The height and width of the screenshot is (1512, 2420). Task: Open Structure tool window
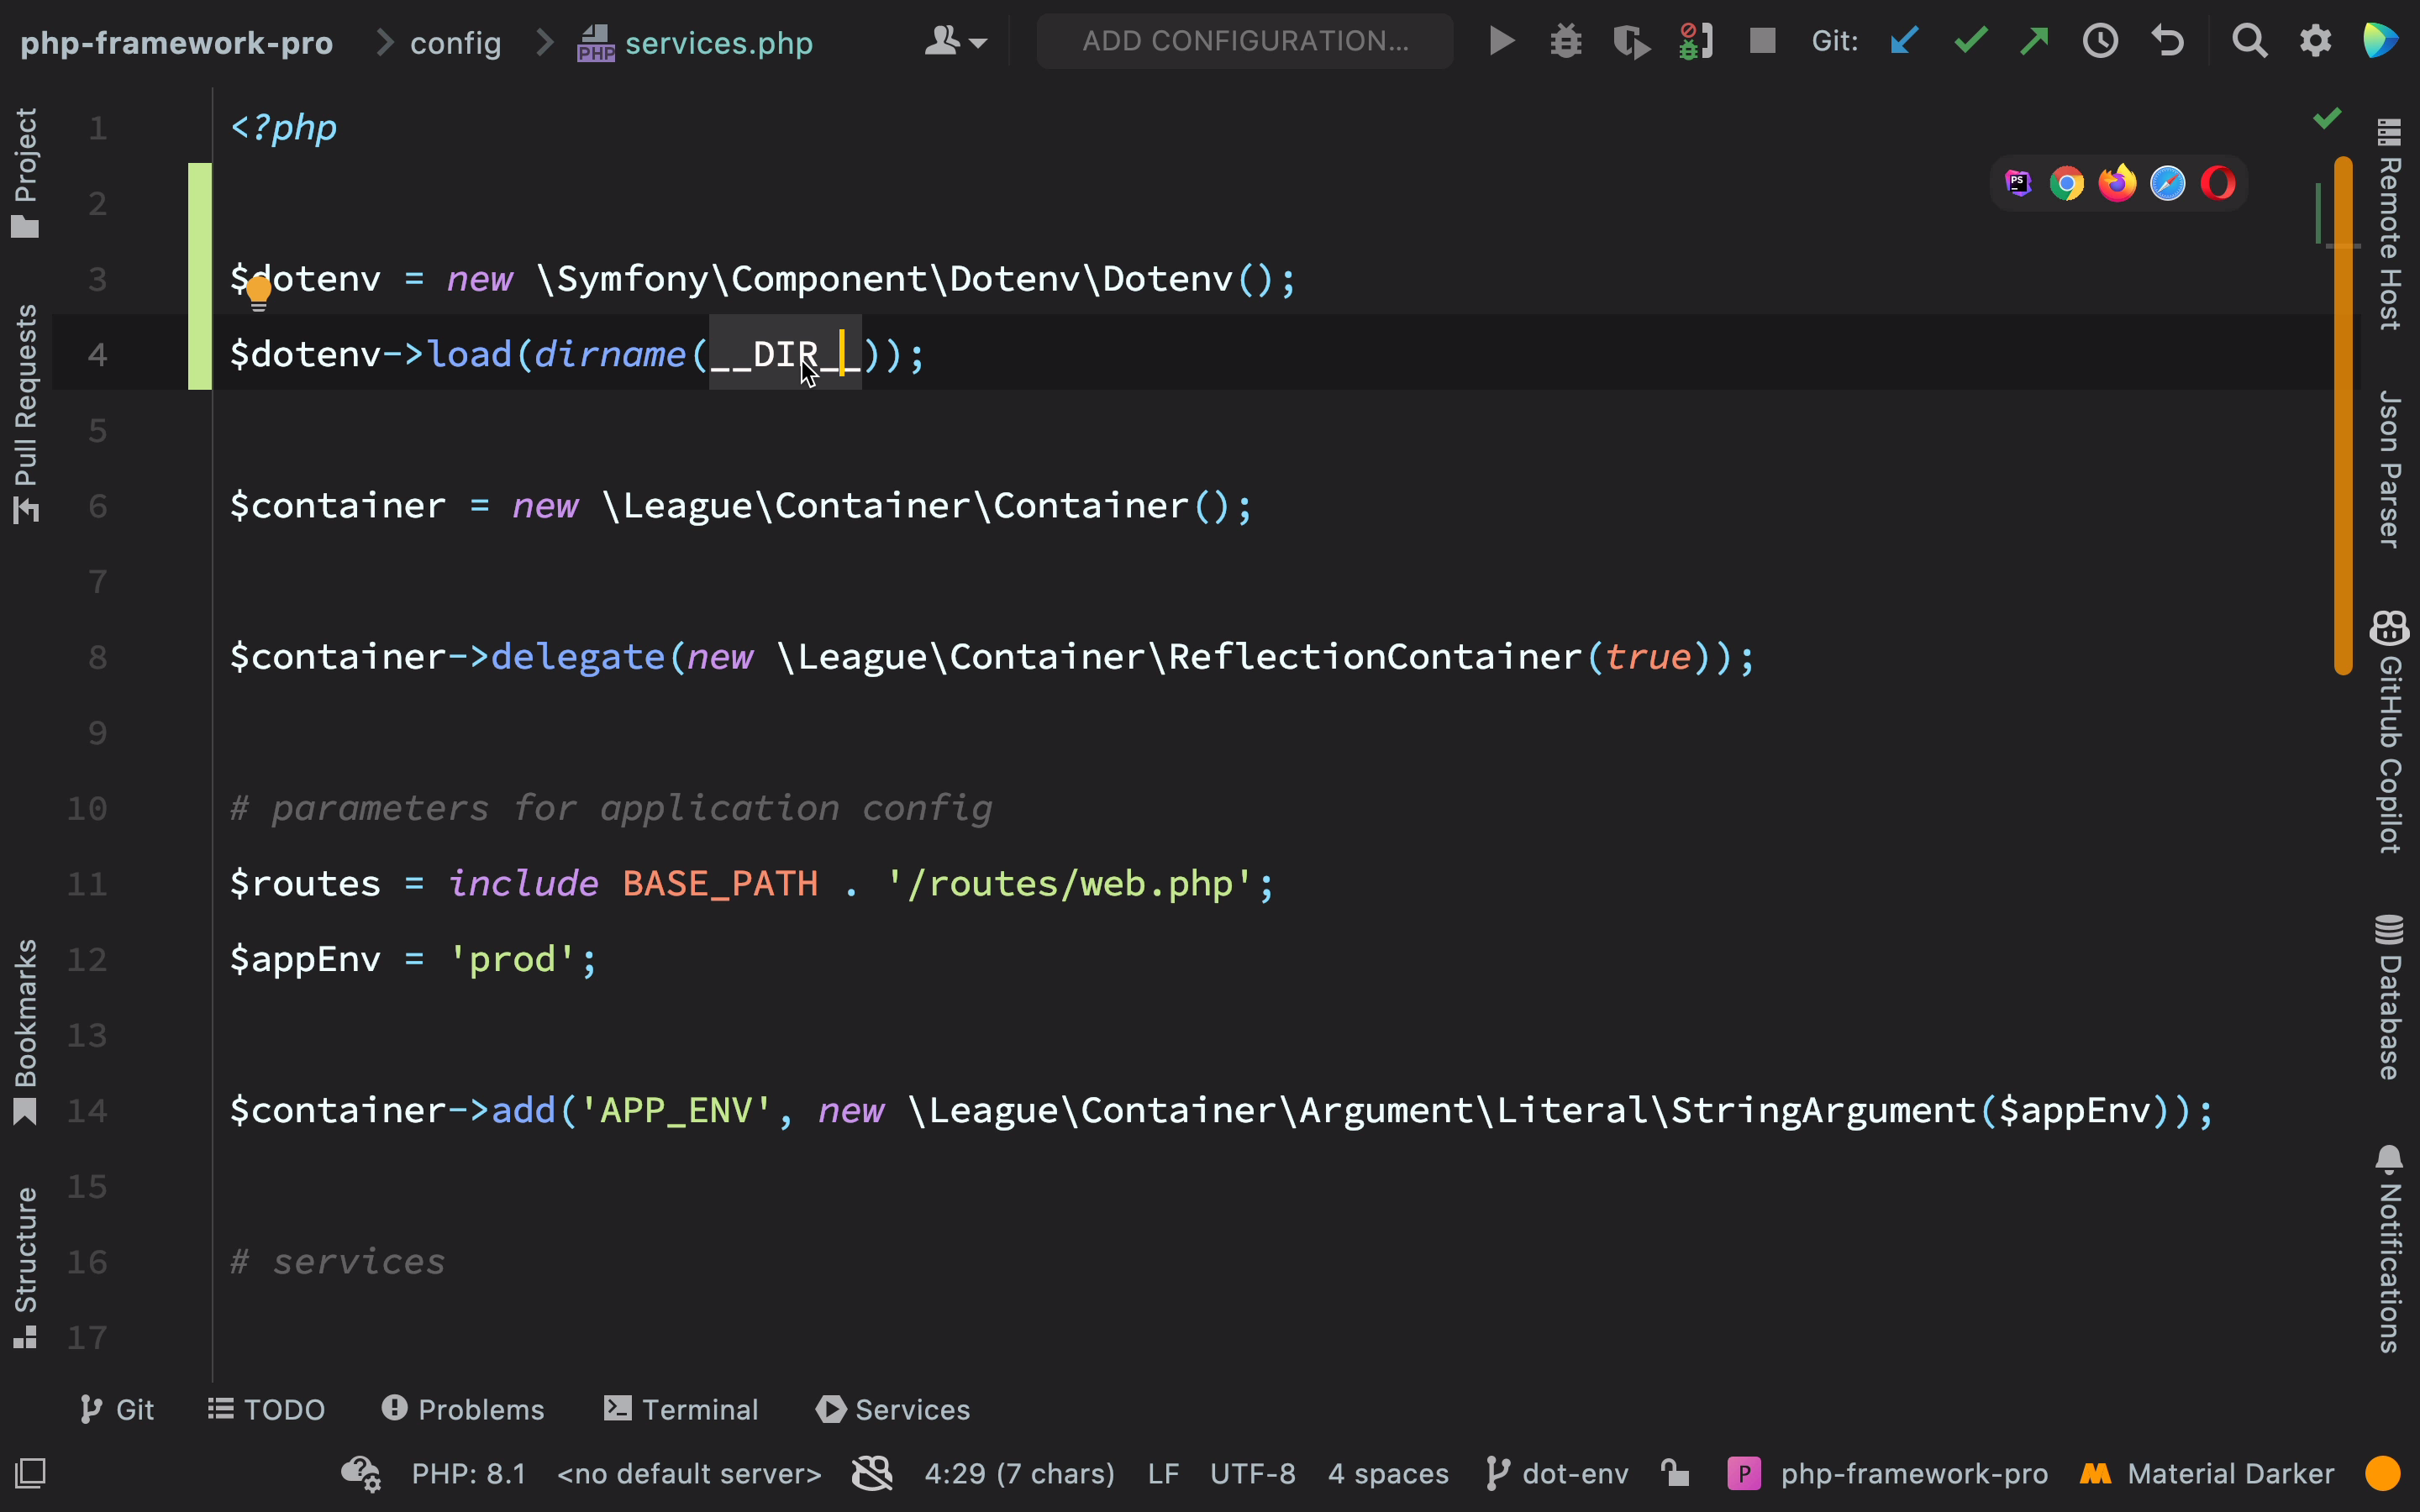(25, 1267)
